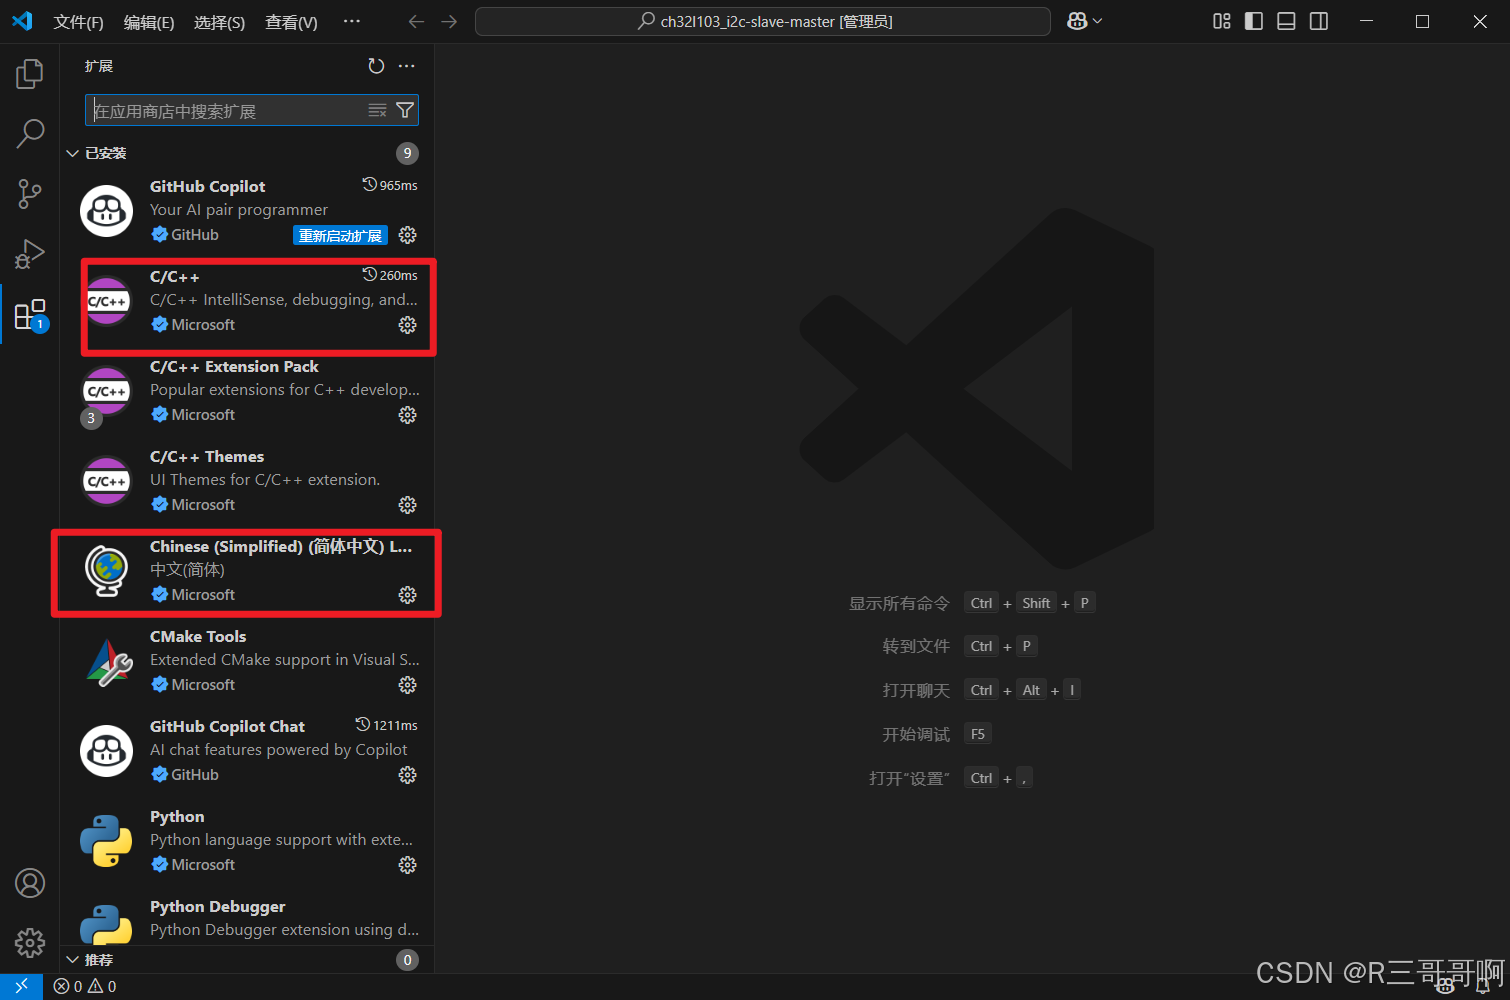
Task: Open the 选择(S) menu
Action: coord(219,22)
